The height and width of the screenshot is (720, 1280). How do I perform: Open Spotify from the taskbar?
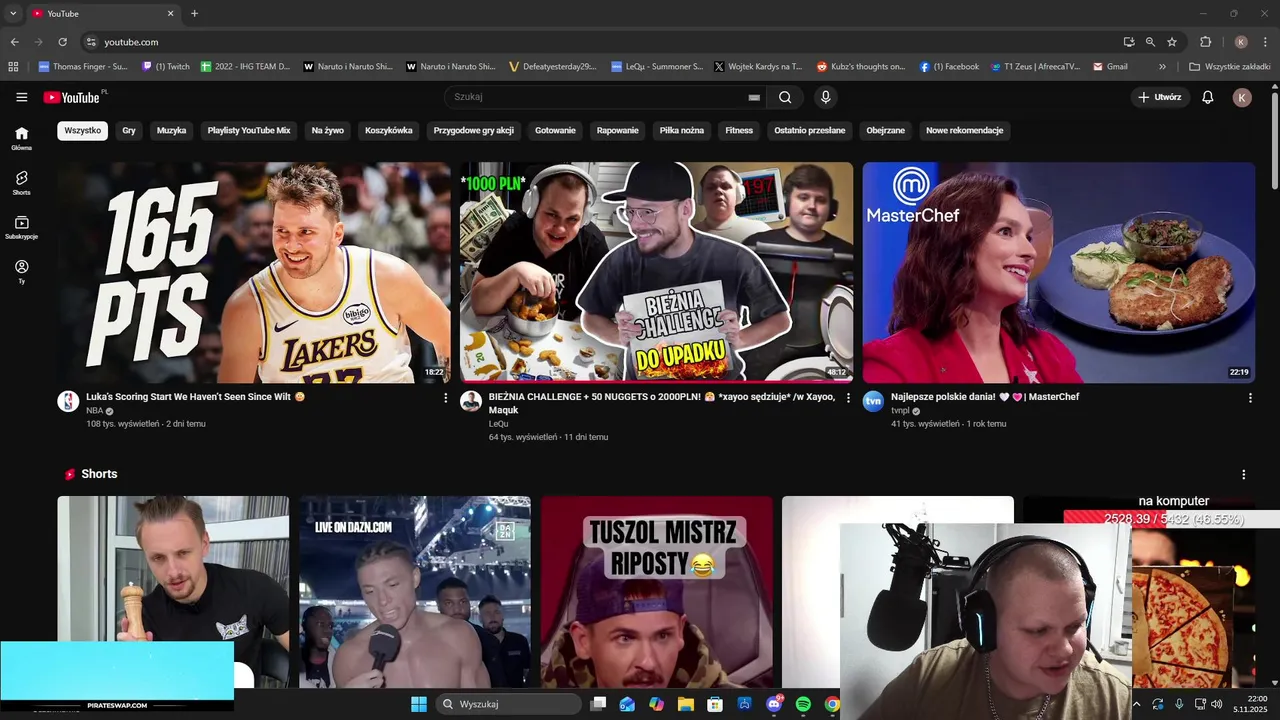pyautogui.click(x=803, y=704)
